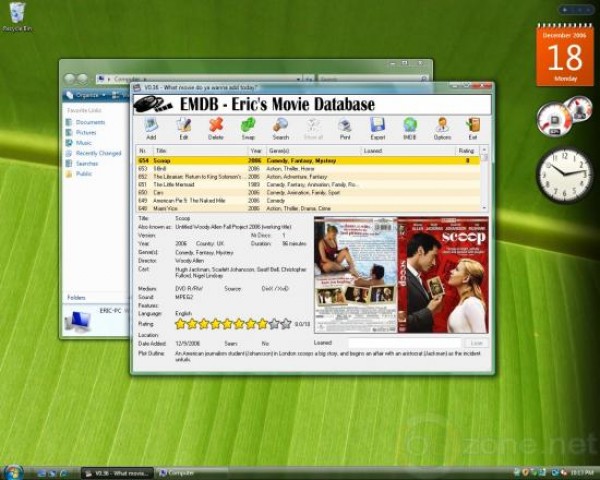Sort the movie list by Loaned column
Screen dimensions: 600x480
[x=408, y=150]
